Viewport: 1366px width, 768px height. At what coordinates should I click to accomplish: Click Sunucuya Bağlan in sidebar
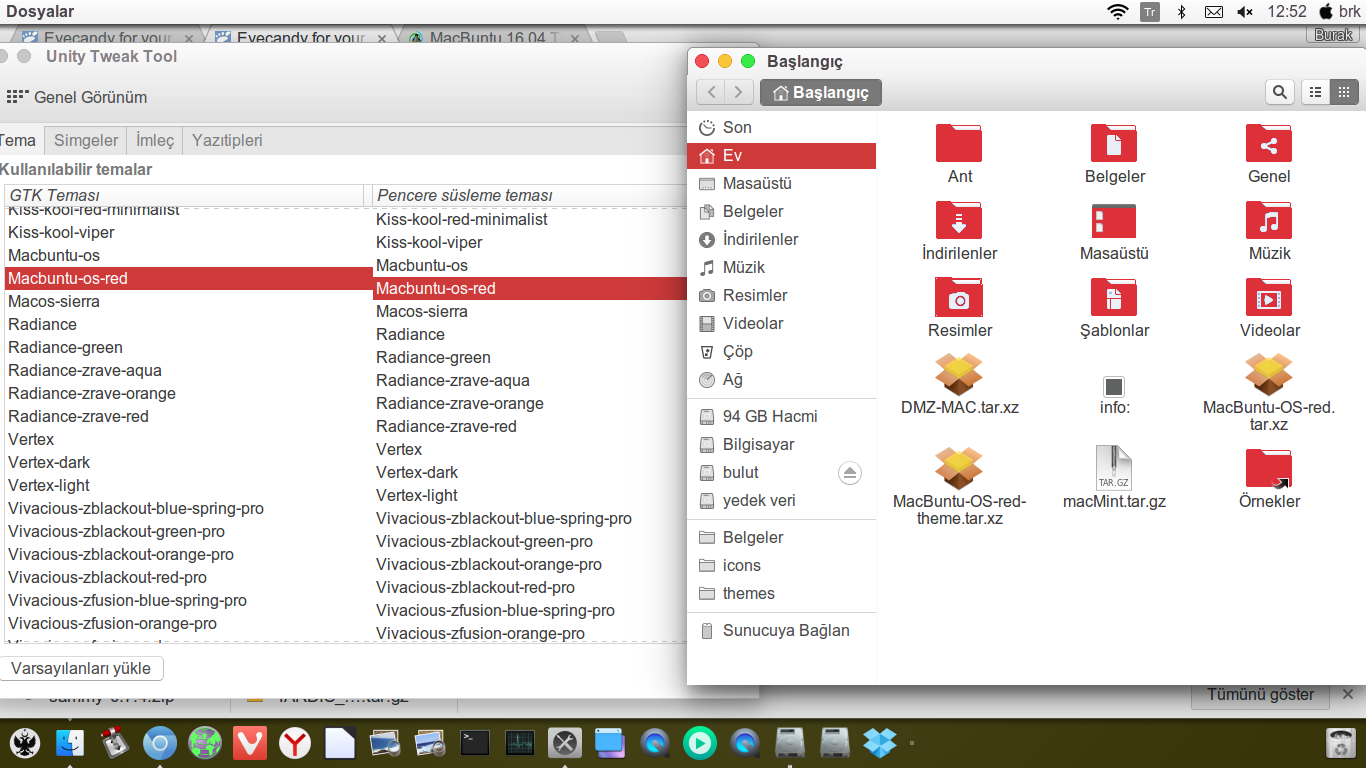click(781, 630)
